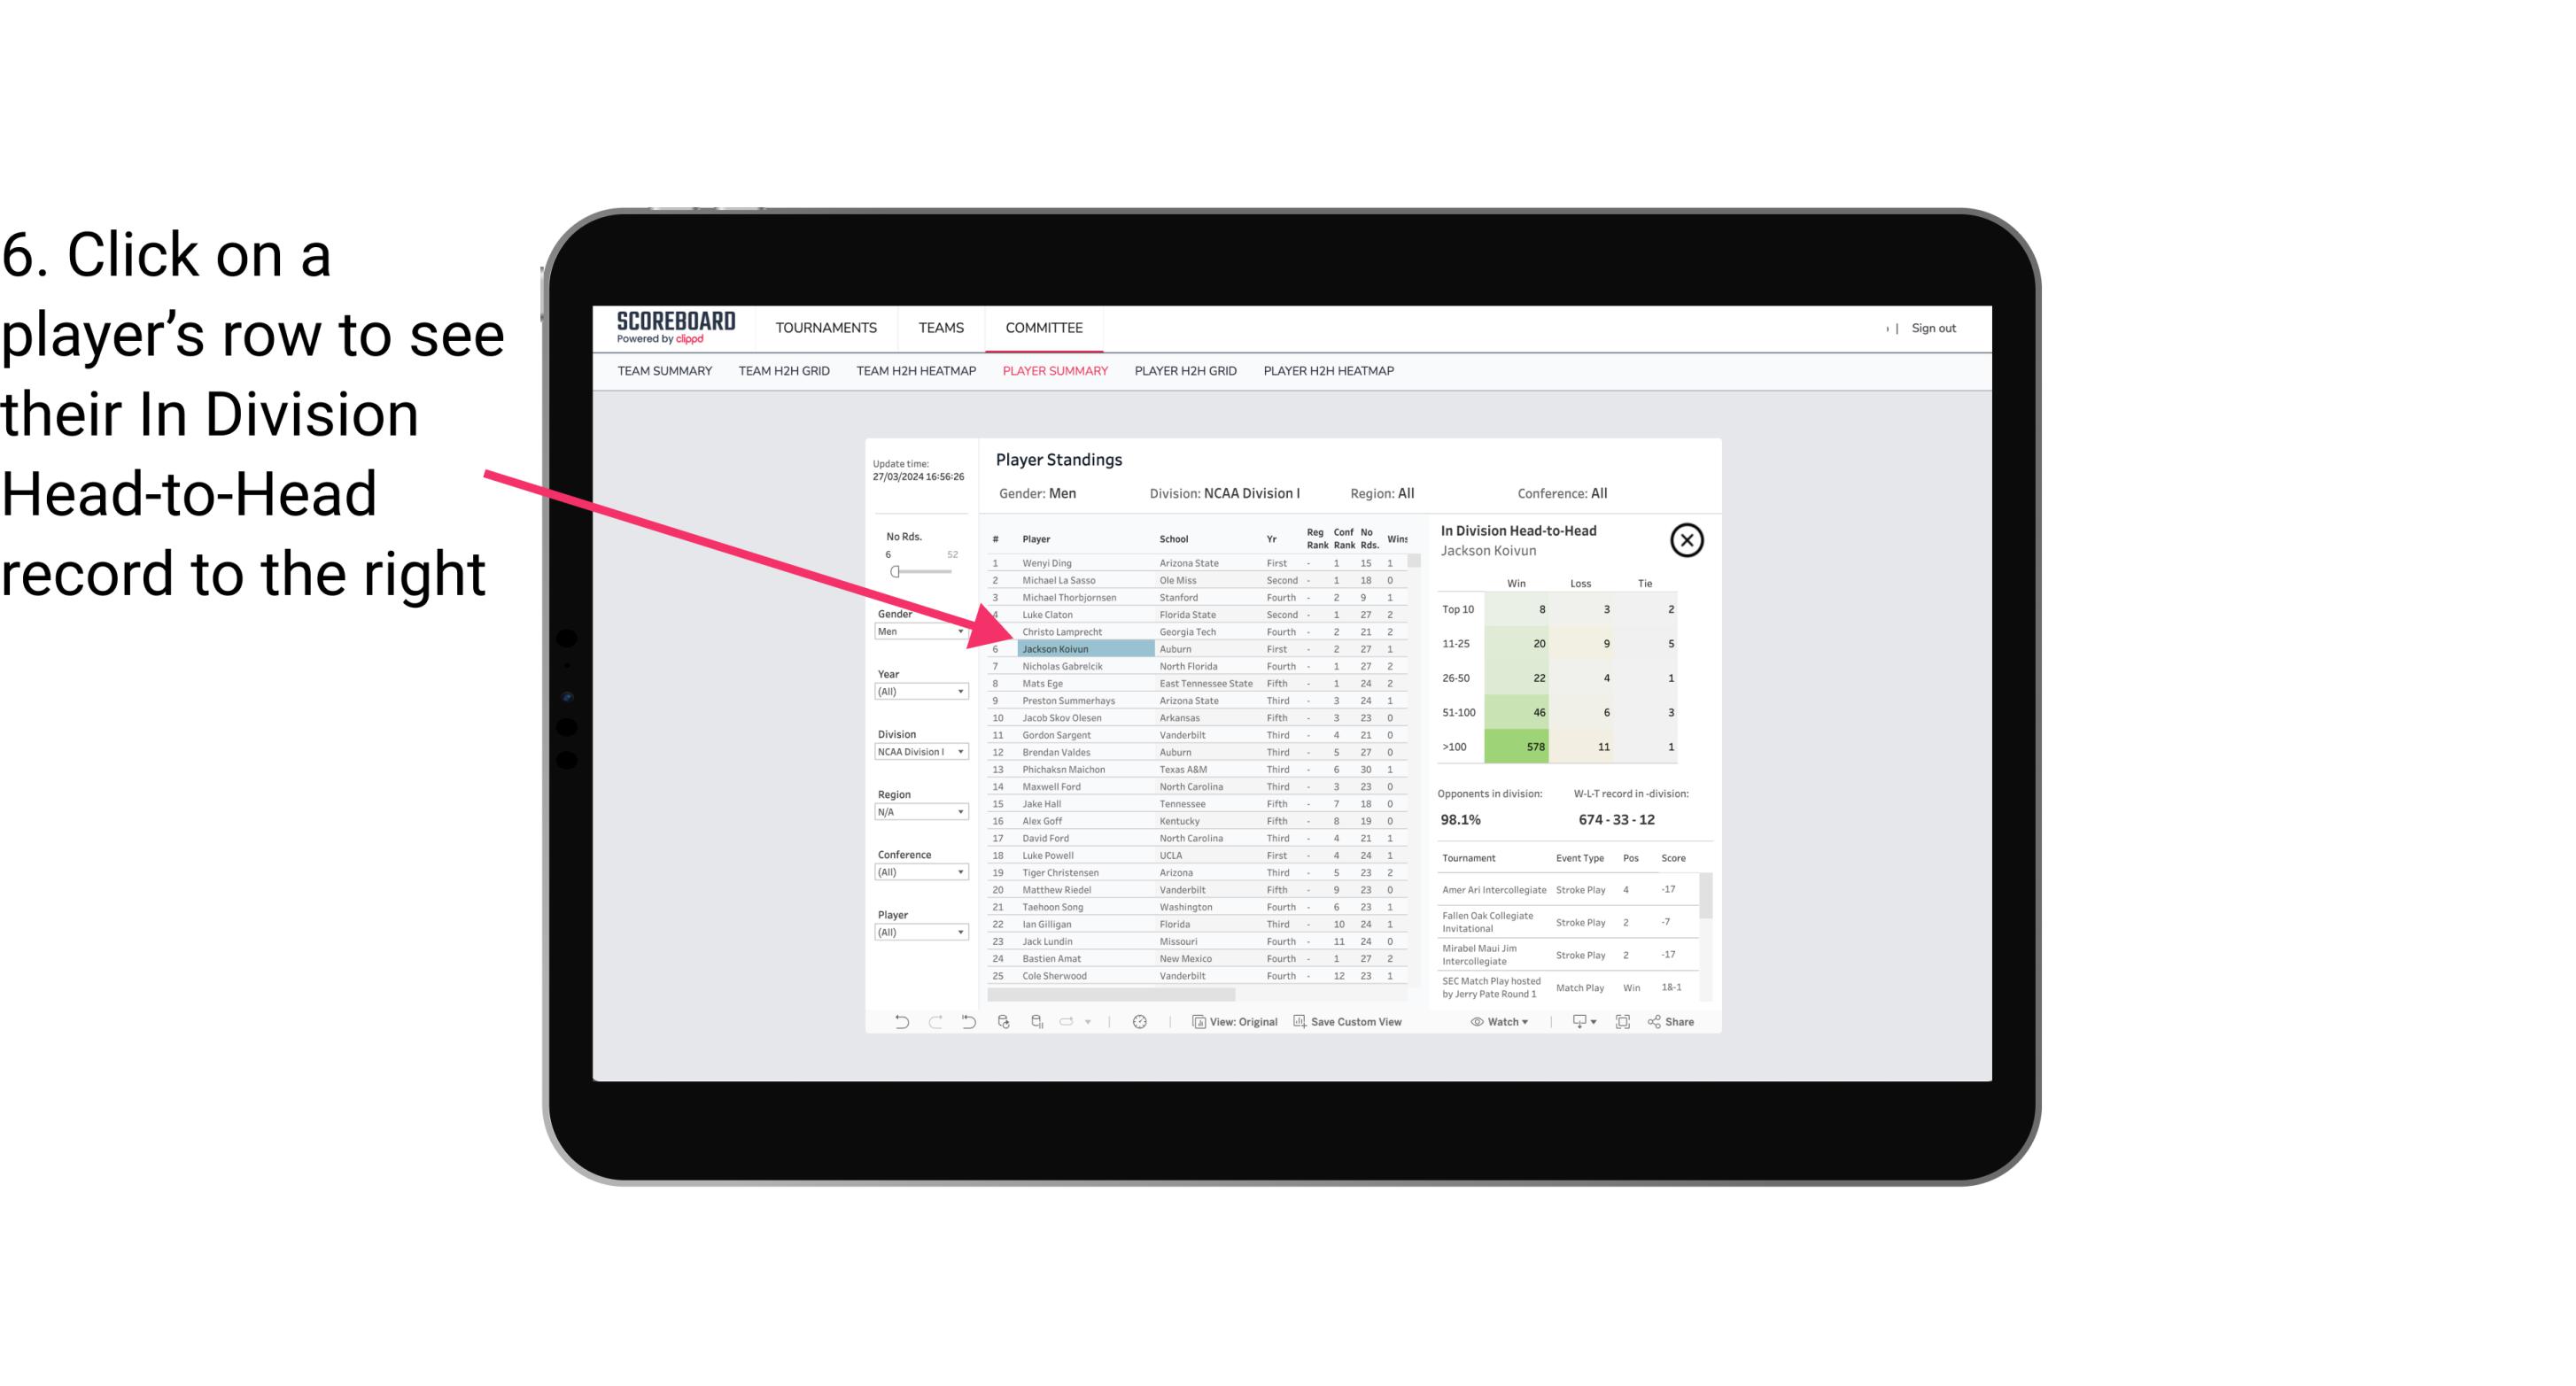Click the TOURNAMENTS menu item
This screenshot has height=1386, width=2576.
pyautogui.click(x=826, y=326)
